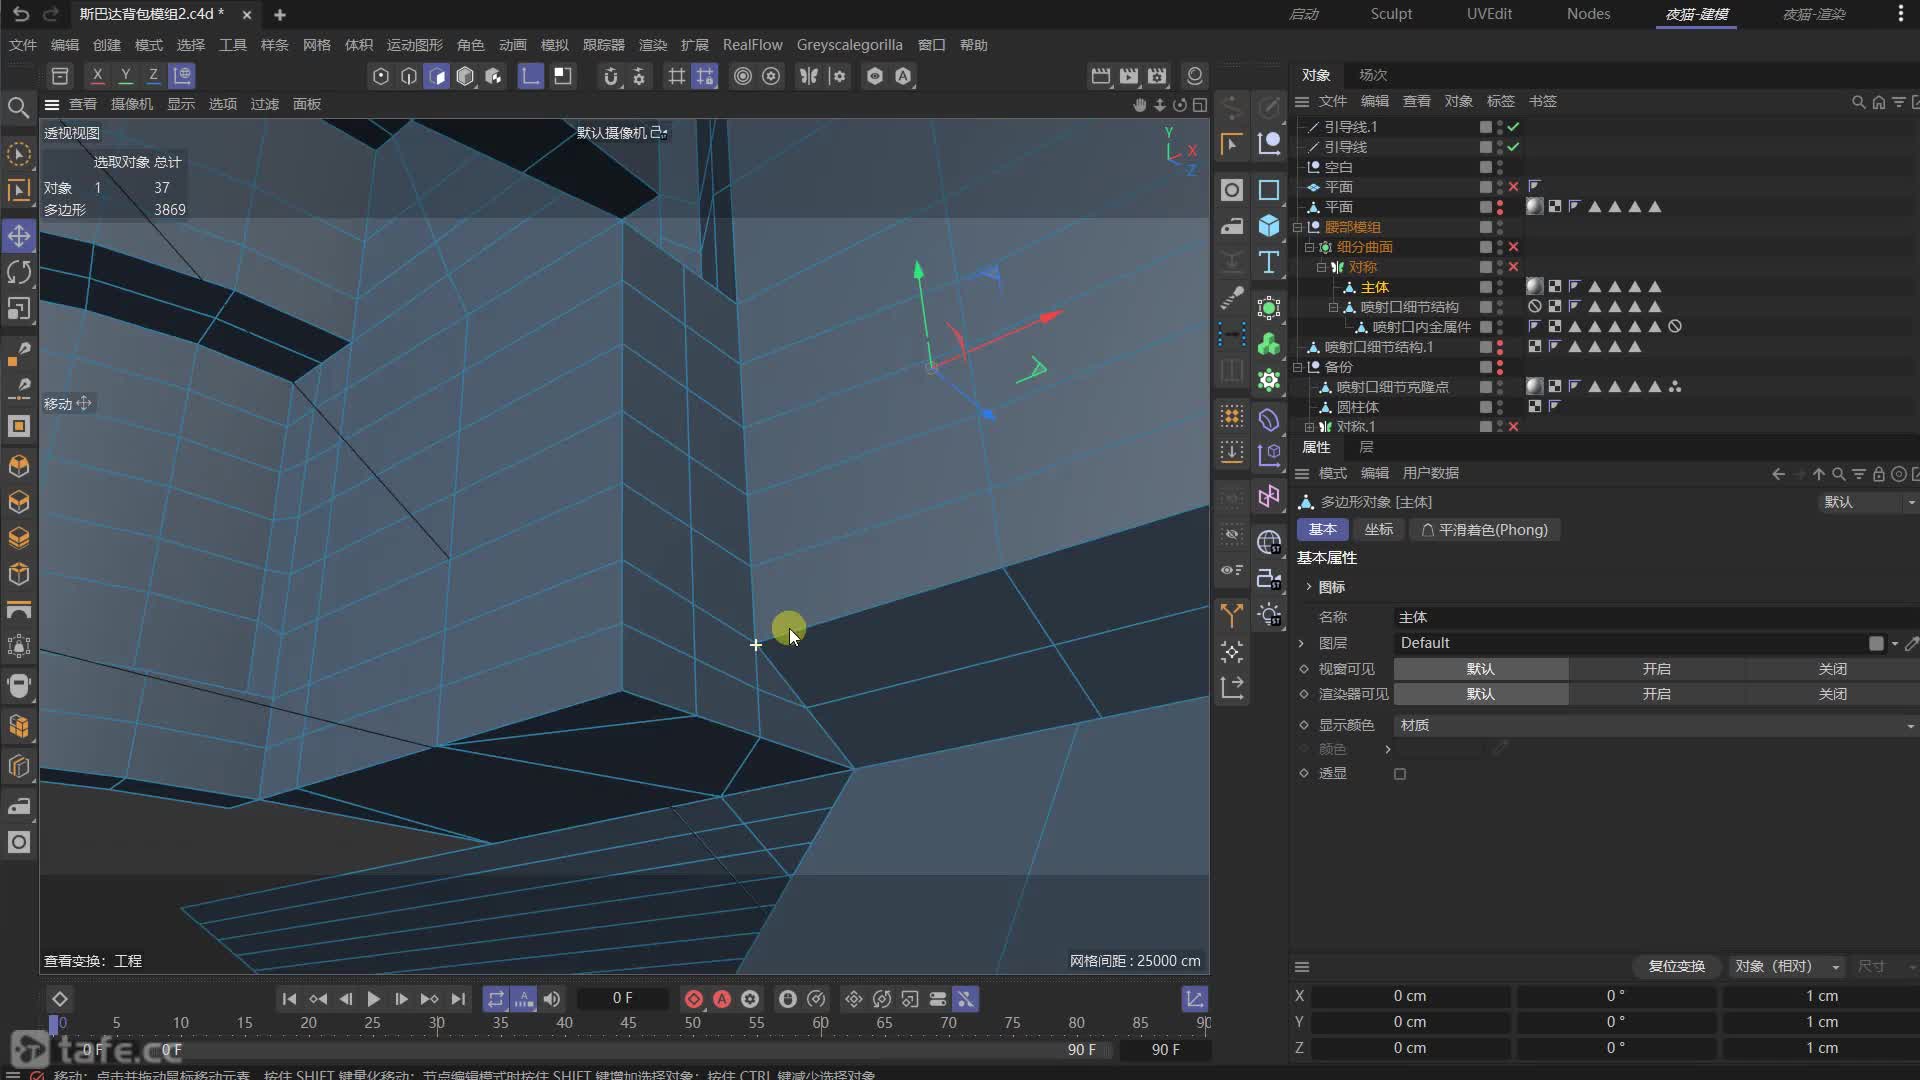Open the 对象 (相对) coordinate dropdown

coord(1786,966)
